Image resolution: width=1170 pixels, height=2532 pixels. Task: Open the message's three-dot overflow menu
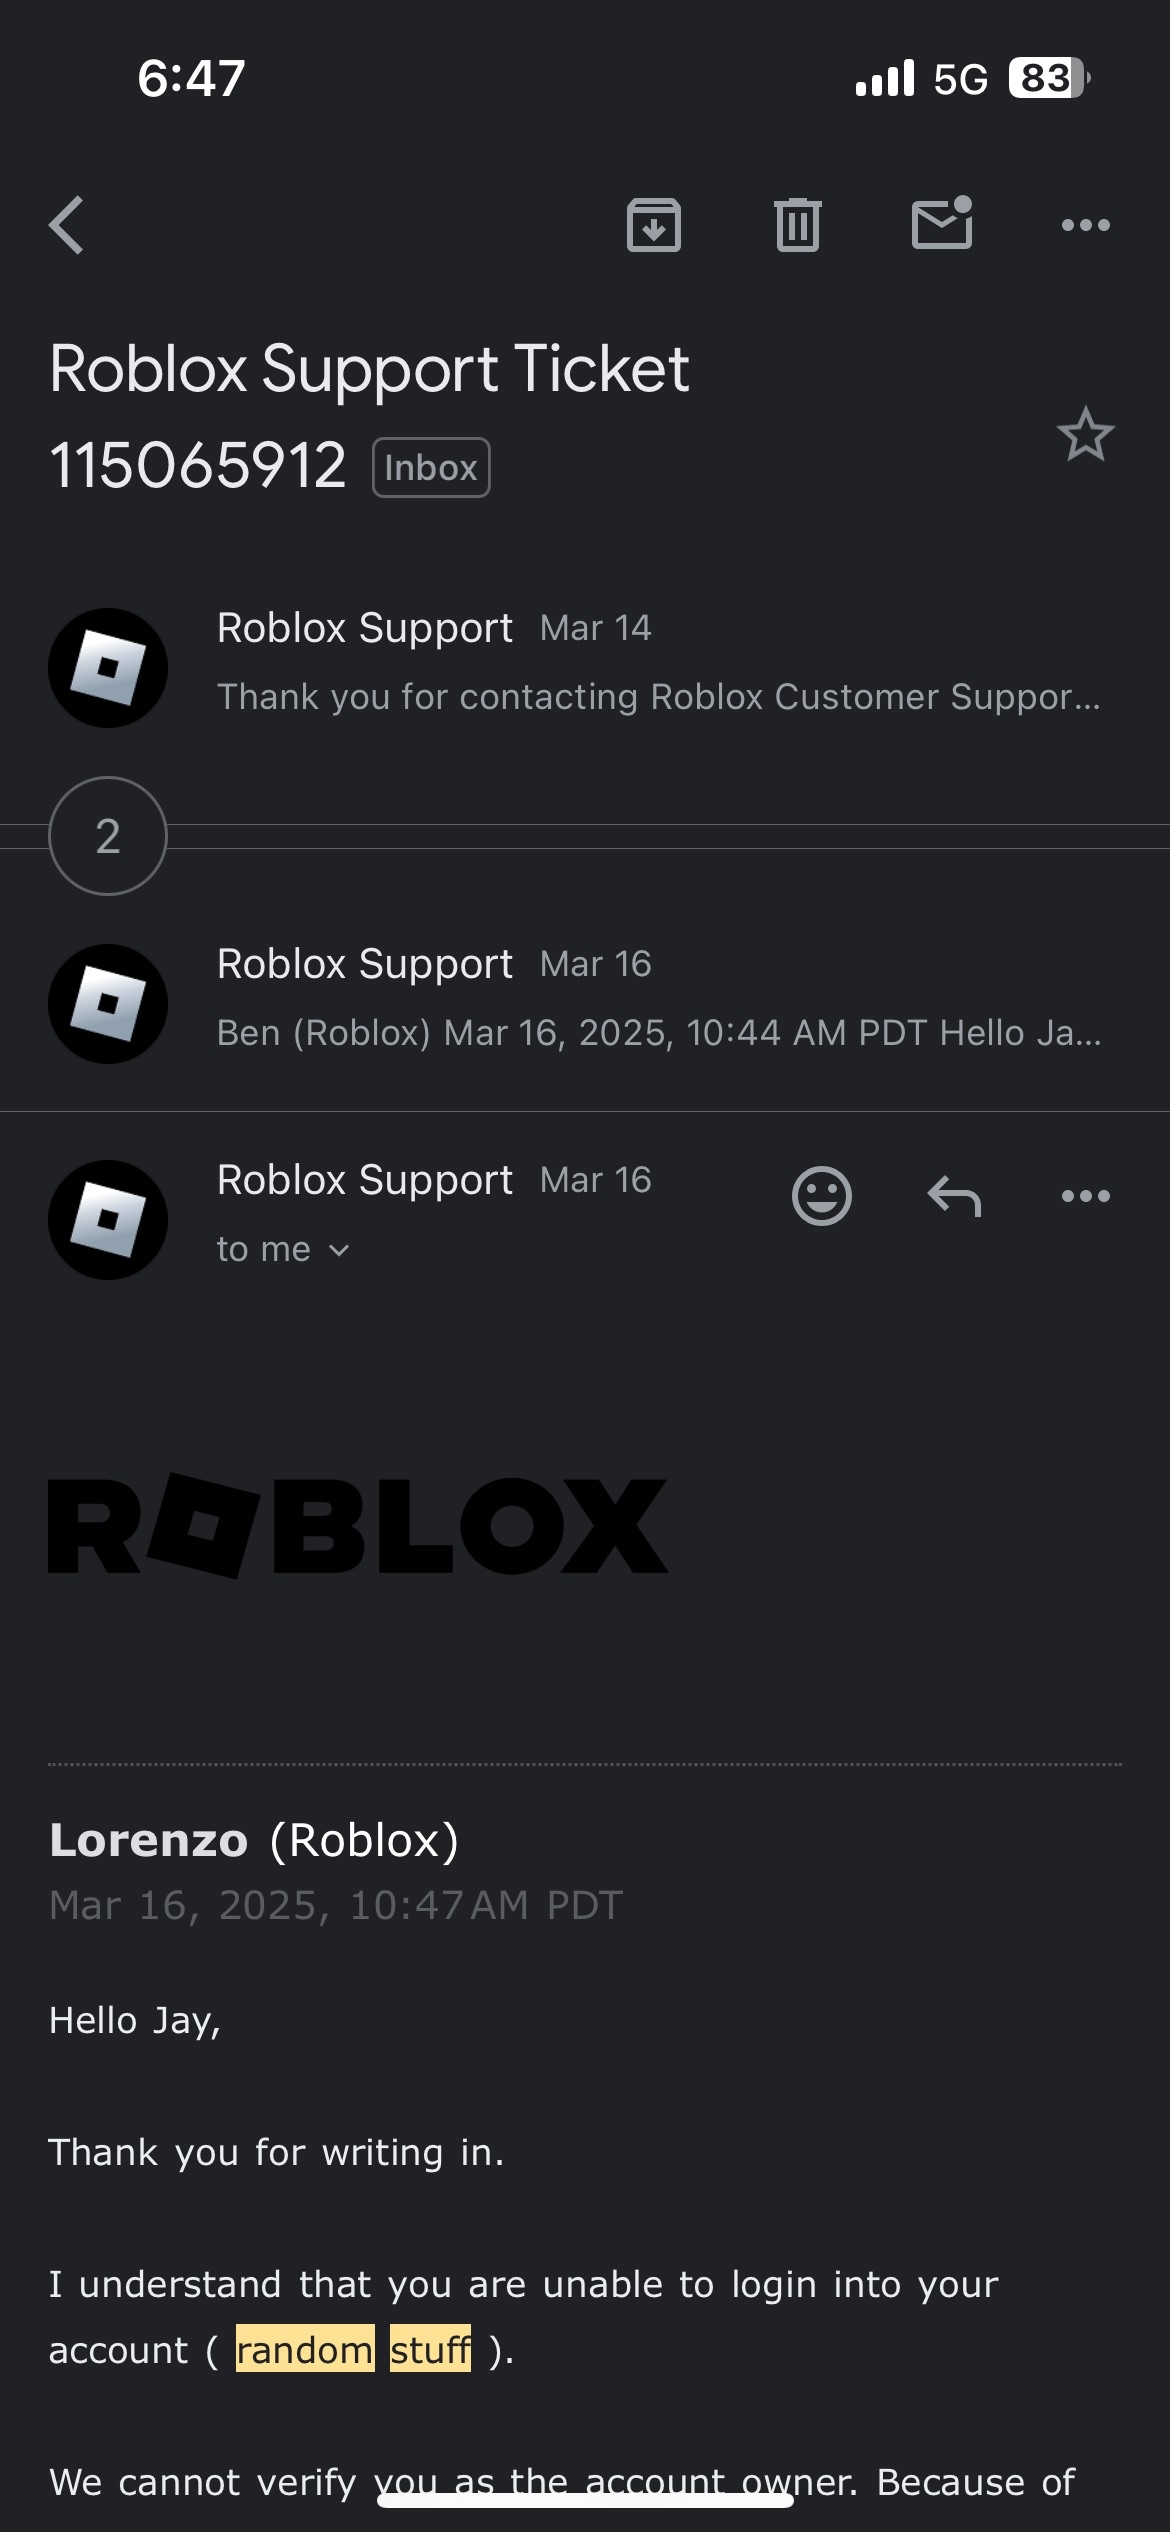[1086, 1196]
